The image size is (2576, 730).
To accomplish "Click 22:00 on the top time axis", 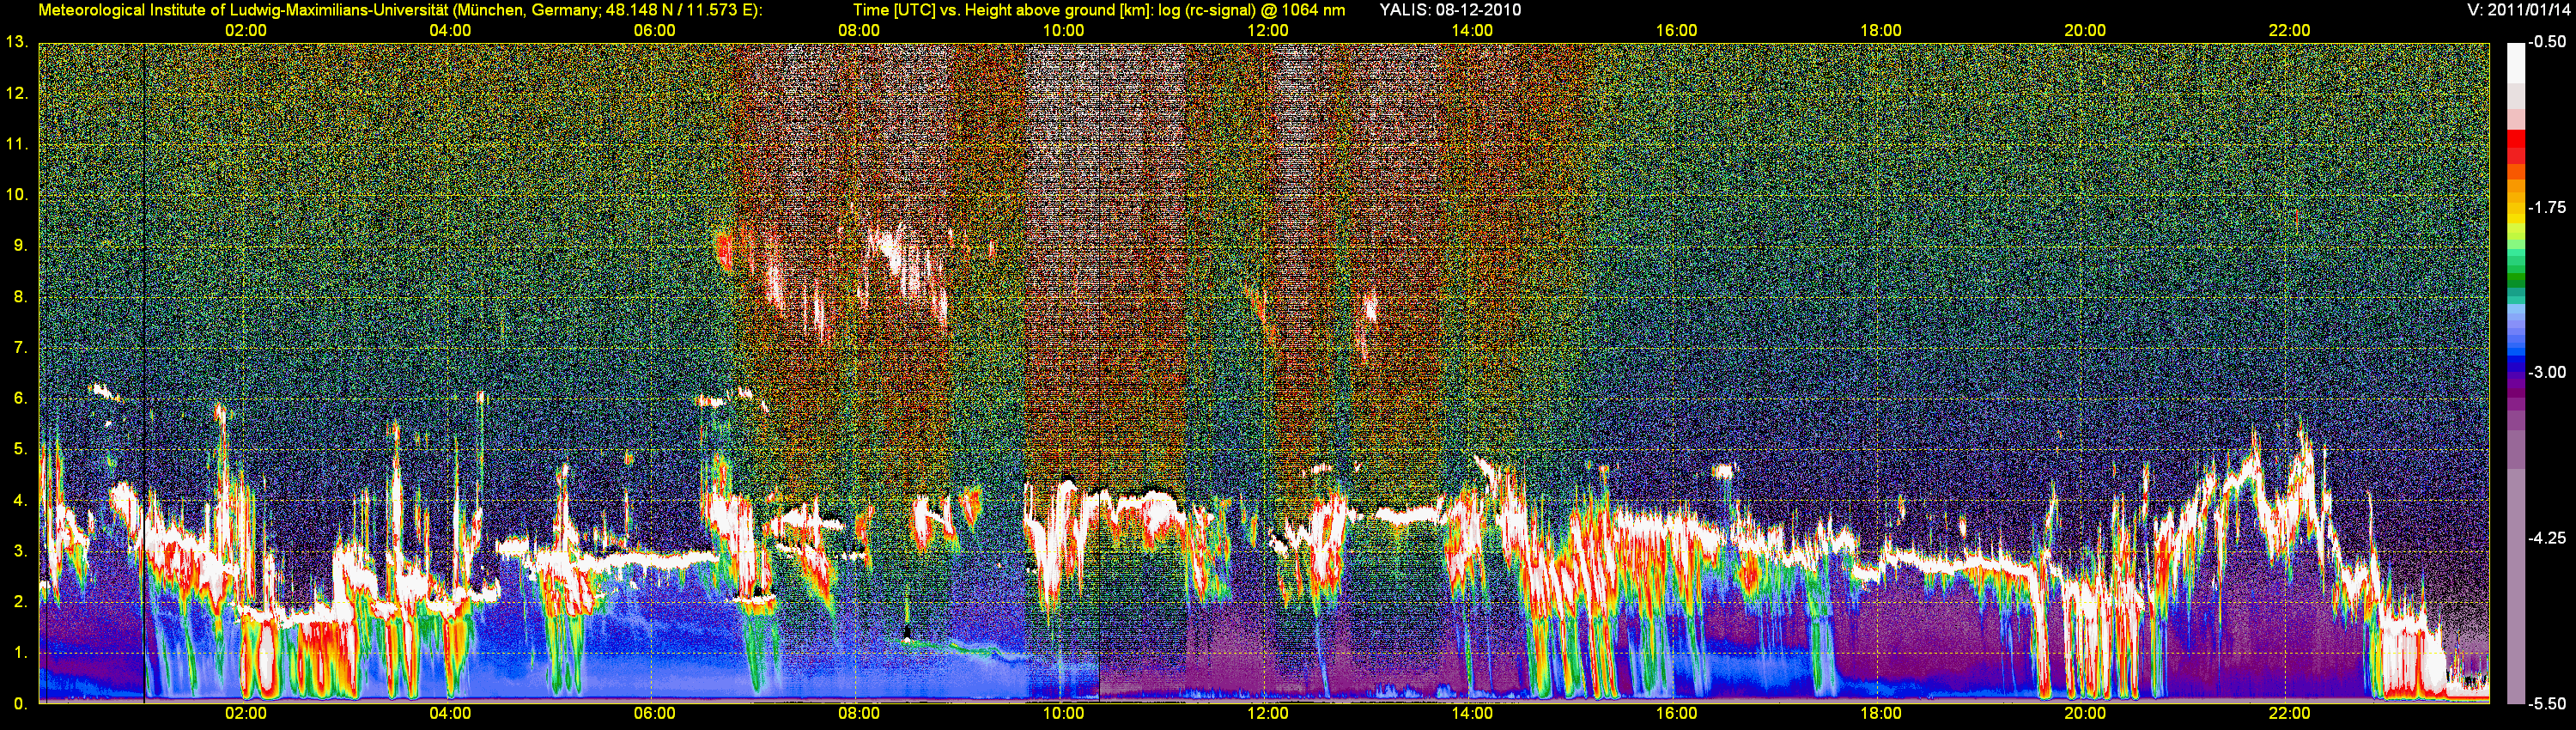I will [2289, 30].
